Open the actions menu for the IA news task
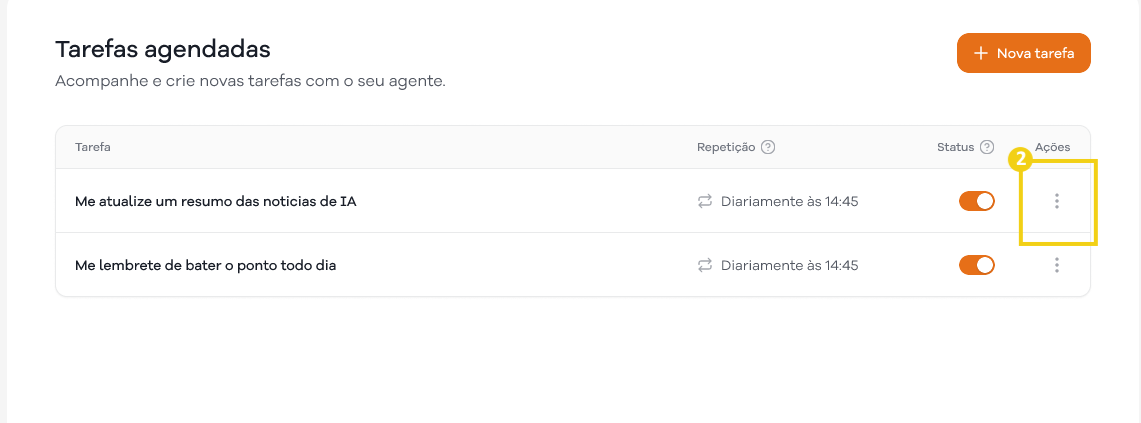1141x423 pixels. pos(1057,201)
